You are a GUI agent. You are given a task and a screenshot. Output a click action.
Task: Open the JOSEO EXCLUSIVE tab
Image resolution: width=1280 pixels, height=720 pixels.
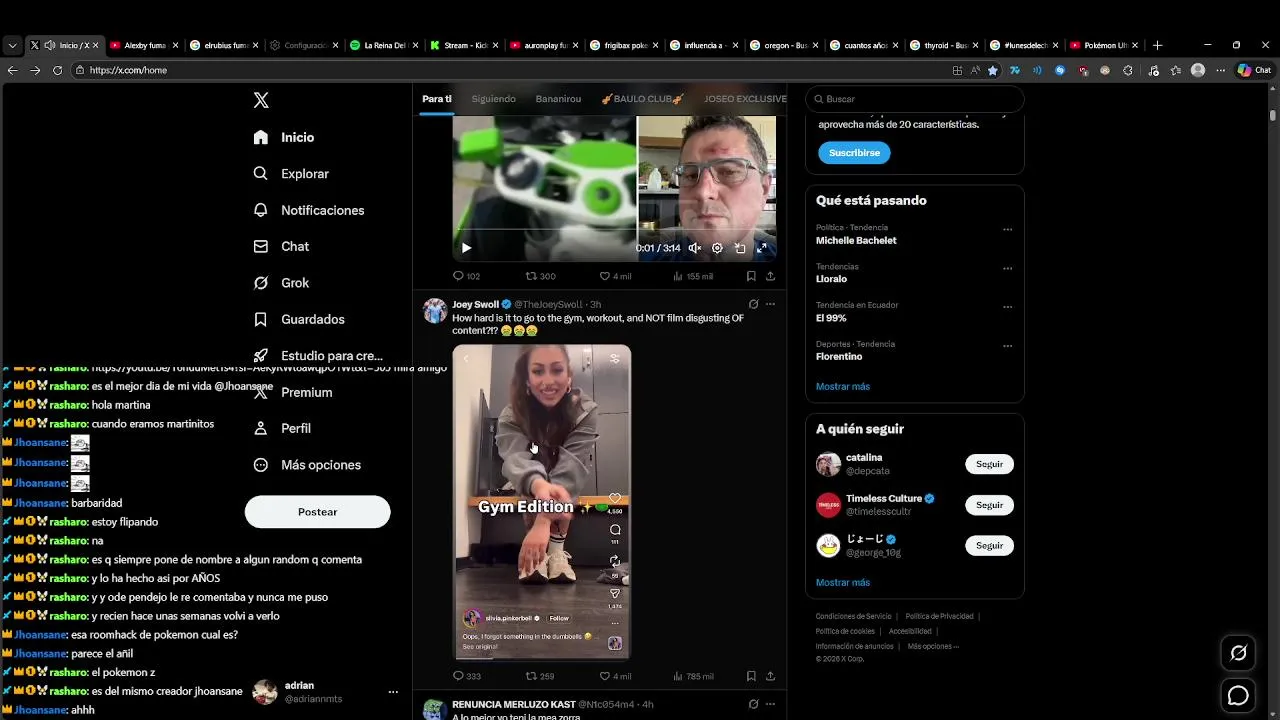(745, 99)
